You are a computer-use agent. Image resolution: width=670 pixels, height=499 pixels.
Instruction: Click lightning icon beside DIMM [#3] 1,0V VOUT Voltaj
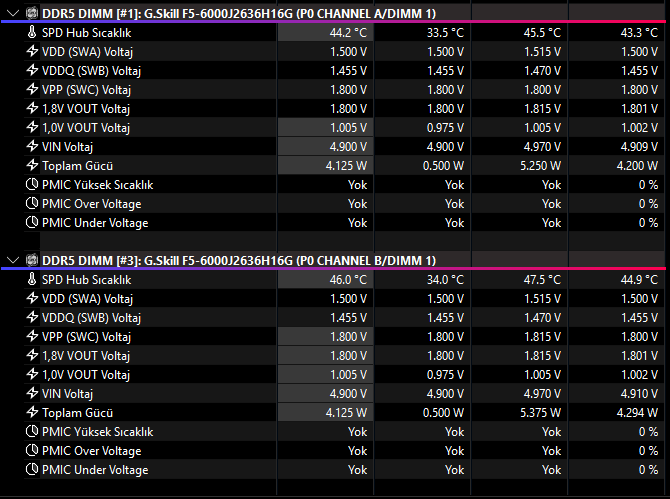(32, 374)
